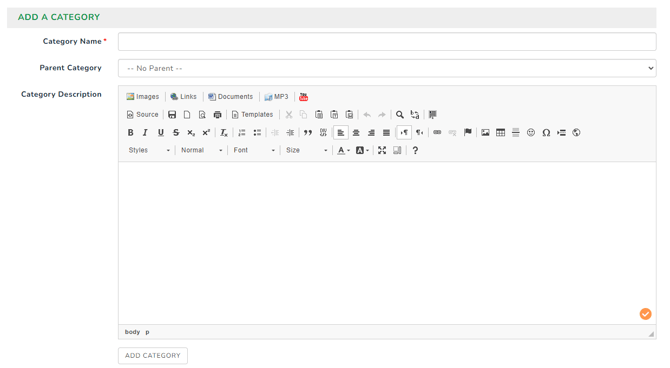Open the Normal paragraph format dropdown

click(201, 150)
